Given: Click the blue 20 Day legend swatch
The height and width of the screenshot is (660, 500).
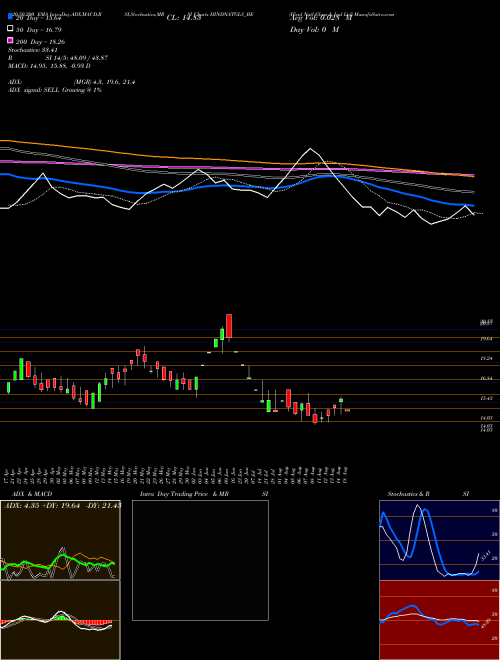Looking at the screenshot, I should (10, 17).
